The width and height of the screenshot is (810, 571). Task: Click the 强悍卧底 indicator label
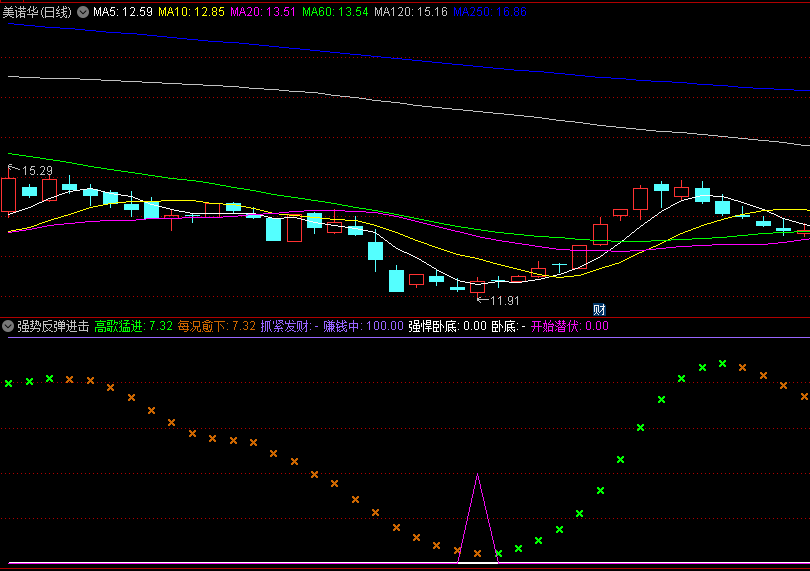pos(447,326)
